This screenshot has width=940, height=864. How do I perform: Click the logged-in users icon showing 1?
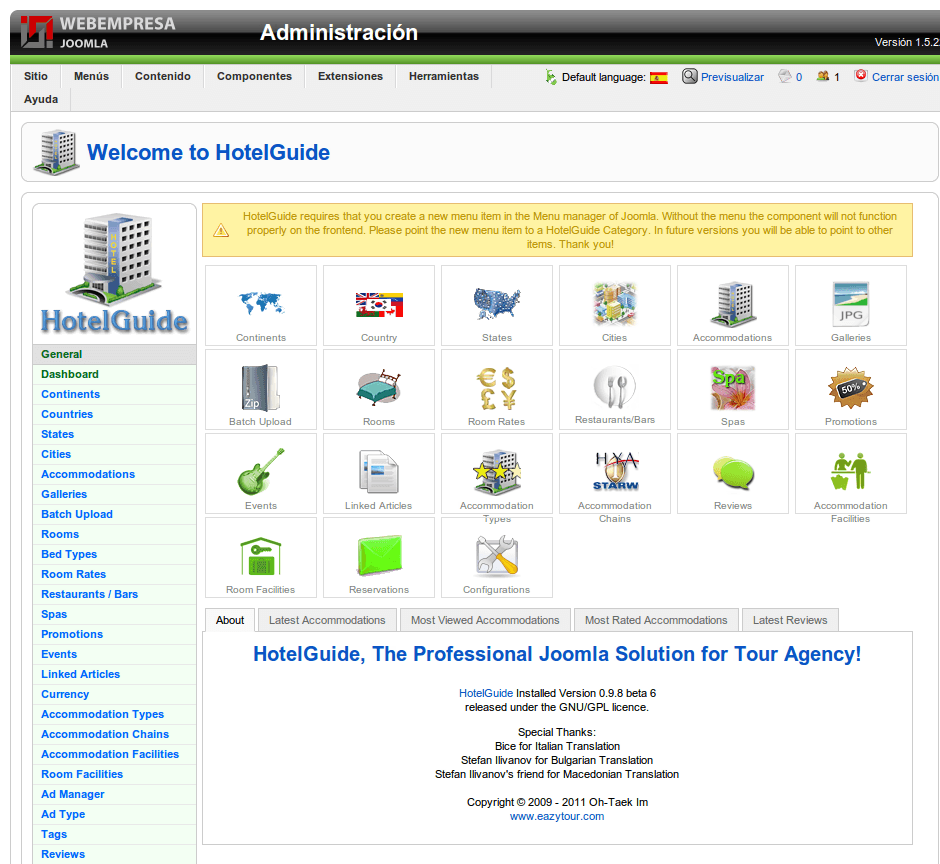point(822,76)
